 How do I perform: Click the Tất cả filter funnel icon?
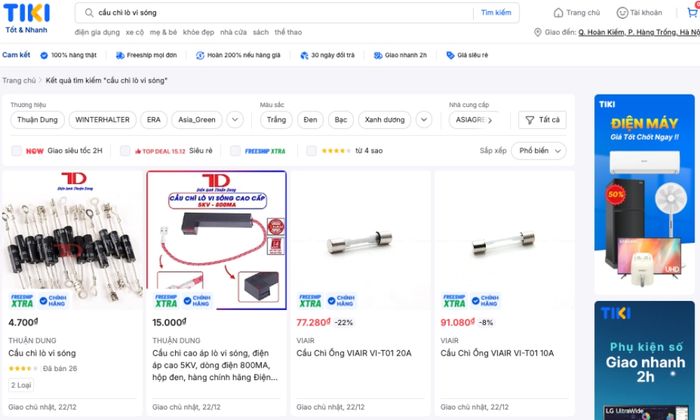530,120
